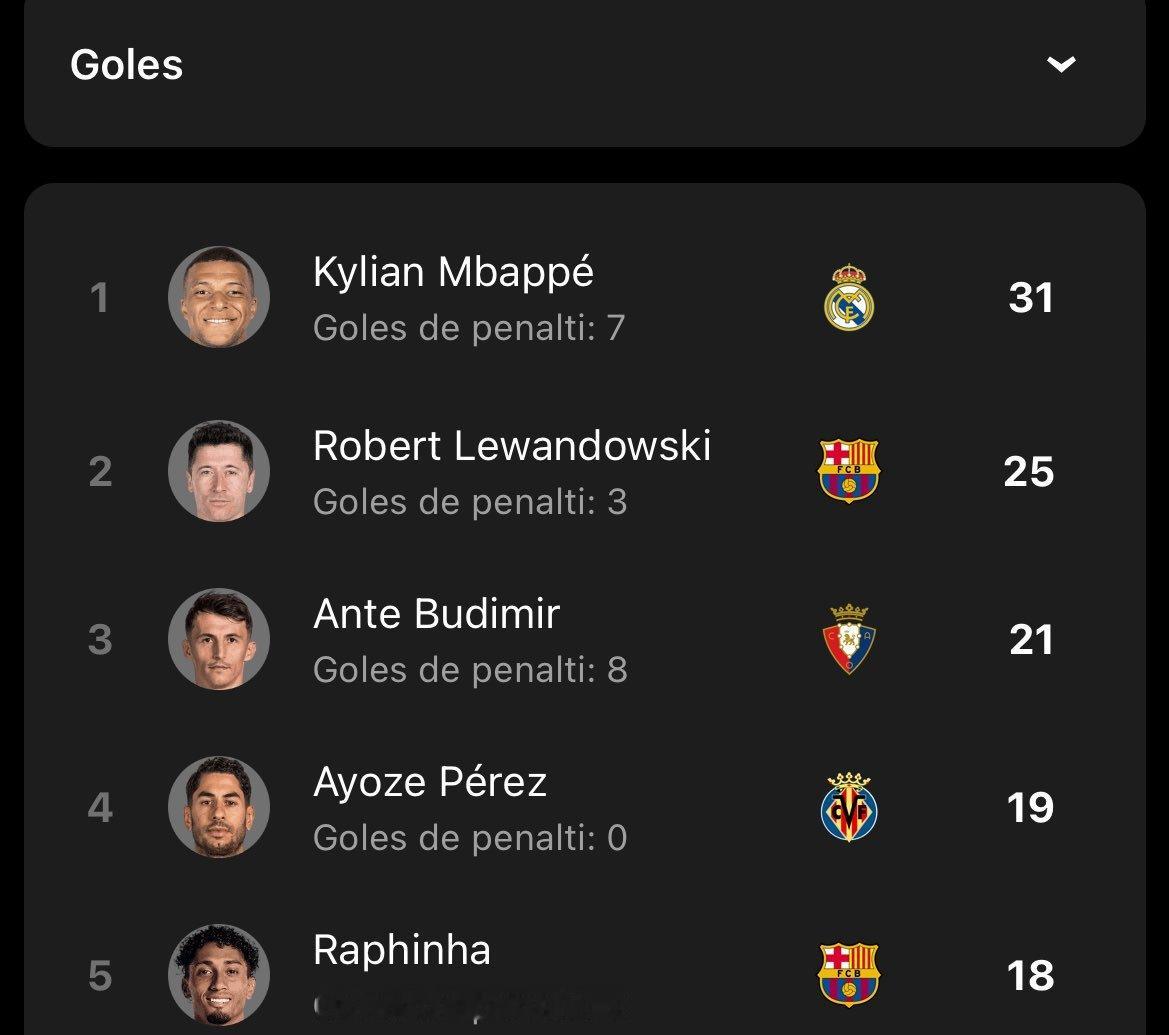
Task: Select the Kylian Mbappé player name
Action: coord(453,272)
